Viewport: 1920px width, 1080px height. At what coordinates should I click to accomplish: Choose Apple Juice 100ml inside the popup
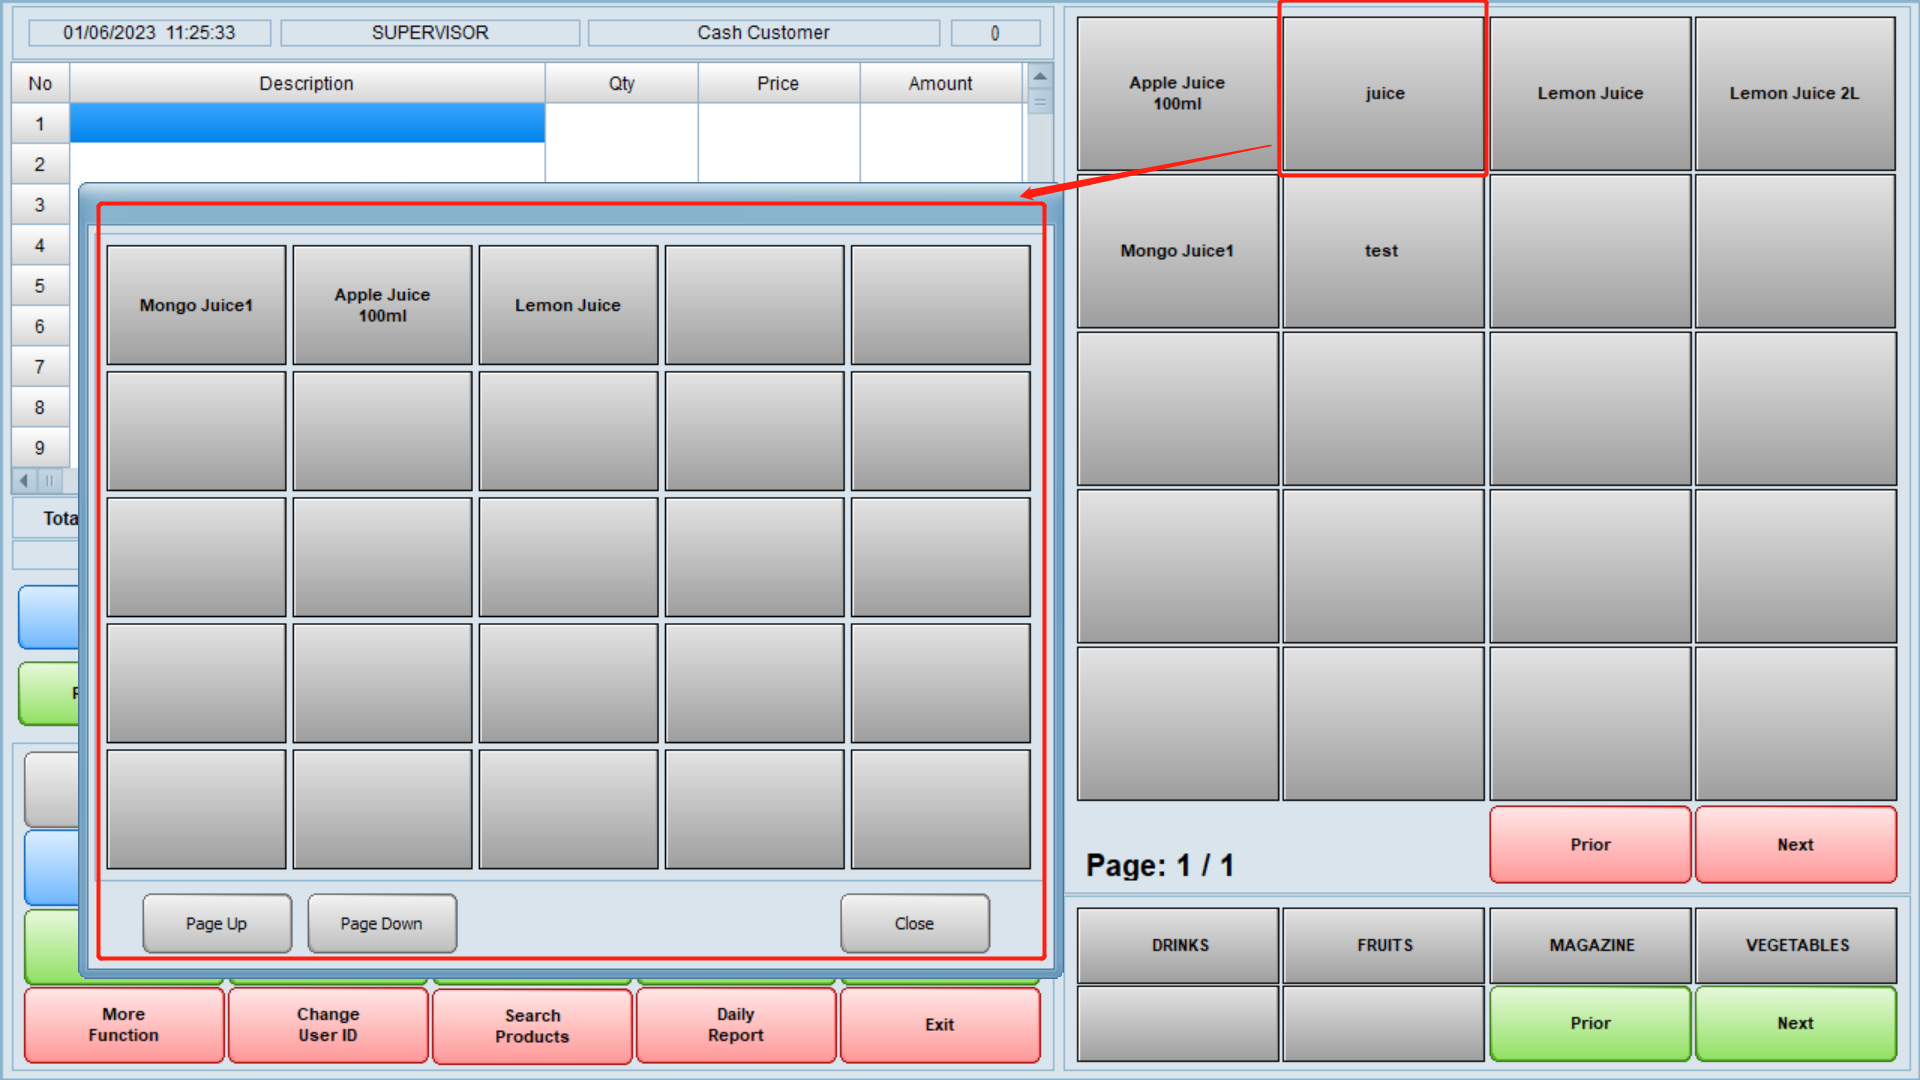click(382, 304)
